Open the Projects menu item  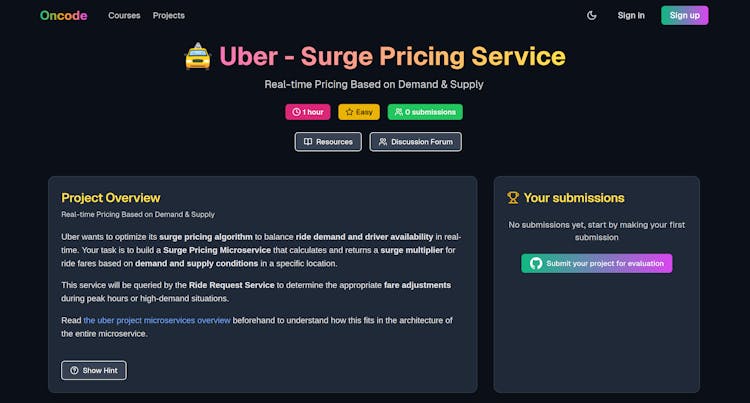coord(169,15)
